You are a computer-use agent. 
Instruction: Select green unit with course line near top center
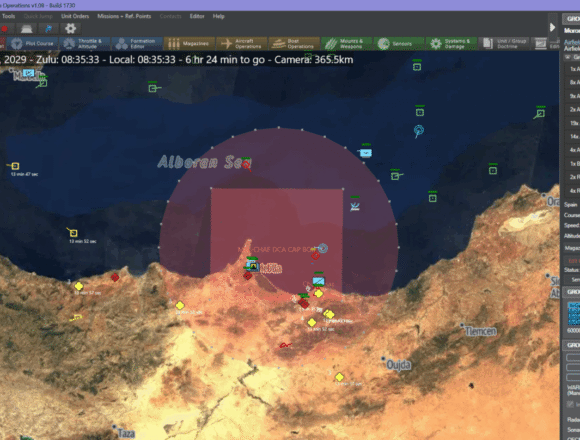(152, 88)
